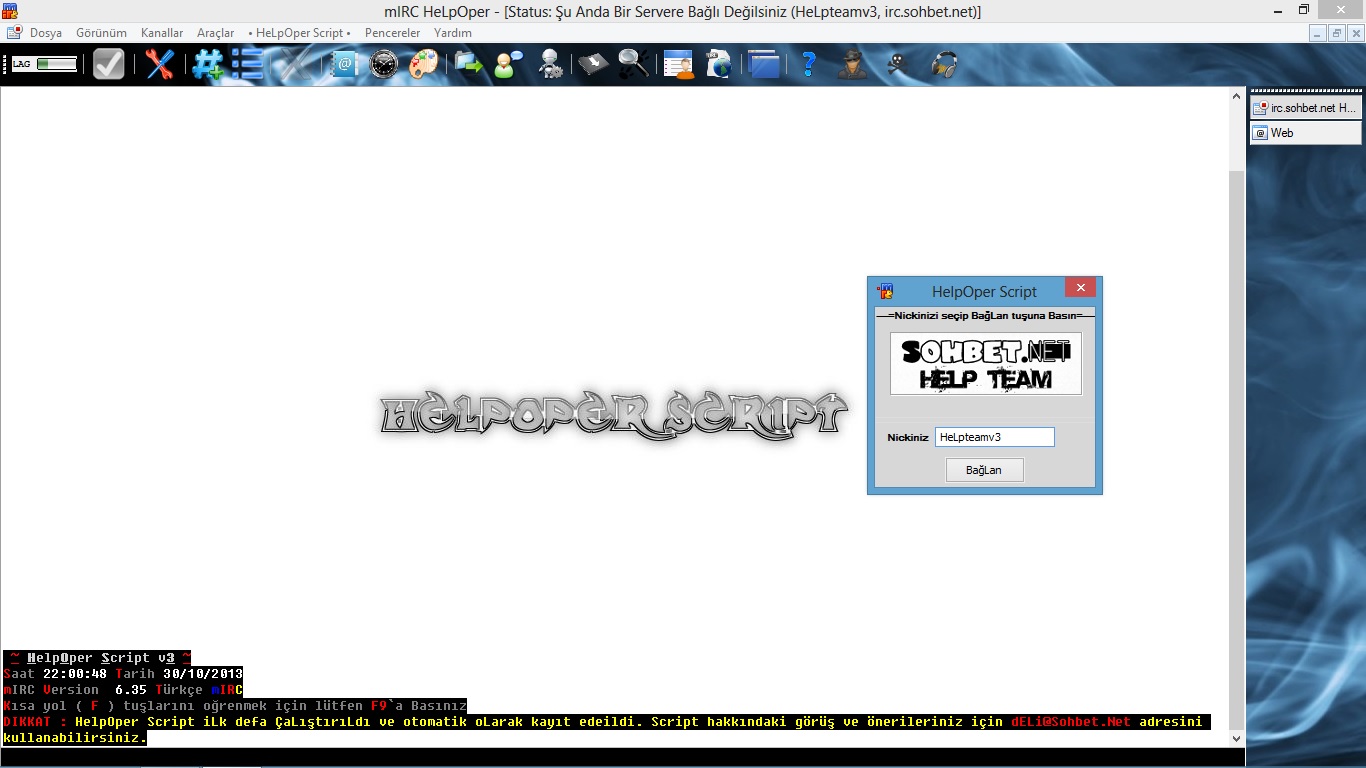Viewport: 1366px width, 768px height.
Task: Open the HeLpOper Script menu
Action: point(299,33)
